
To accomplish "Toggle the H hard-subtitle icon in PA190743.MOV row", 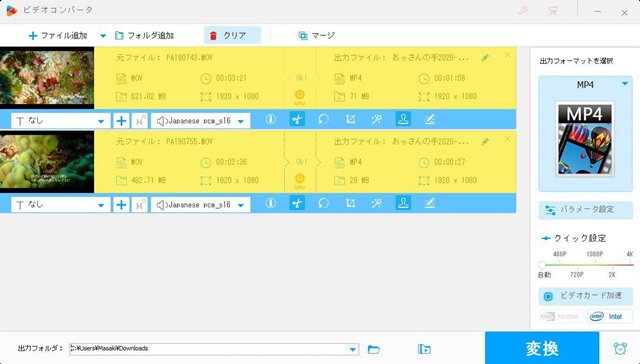I will pos(139,121).
